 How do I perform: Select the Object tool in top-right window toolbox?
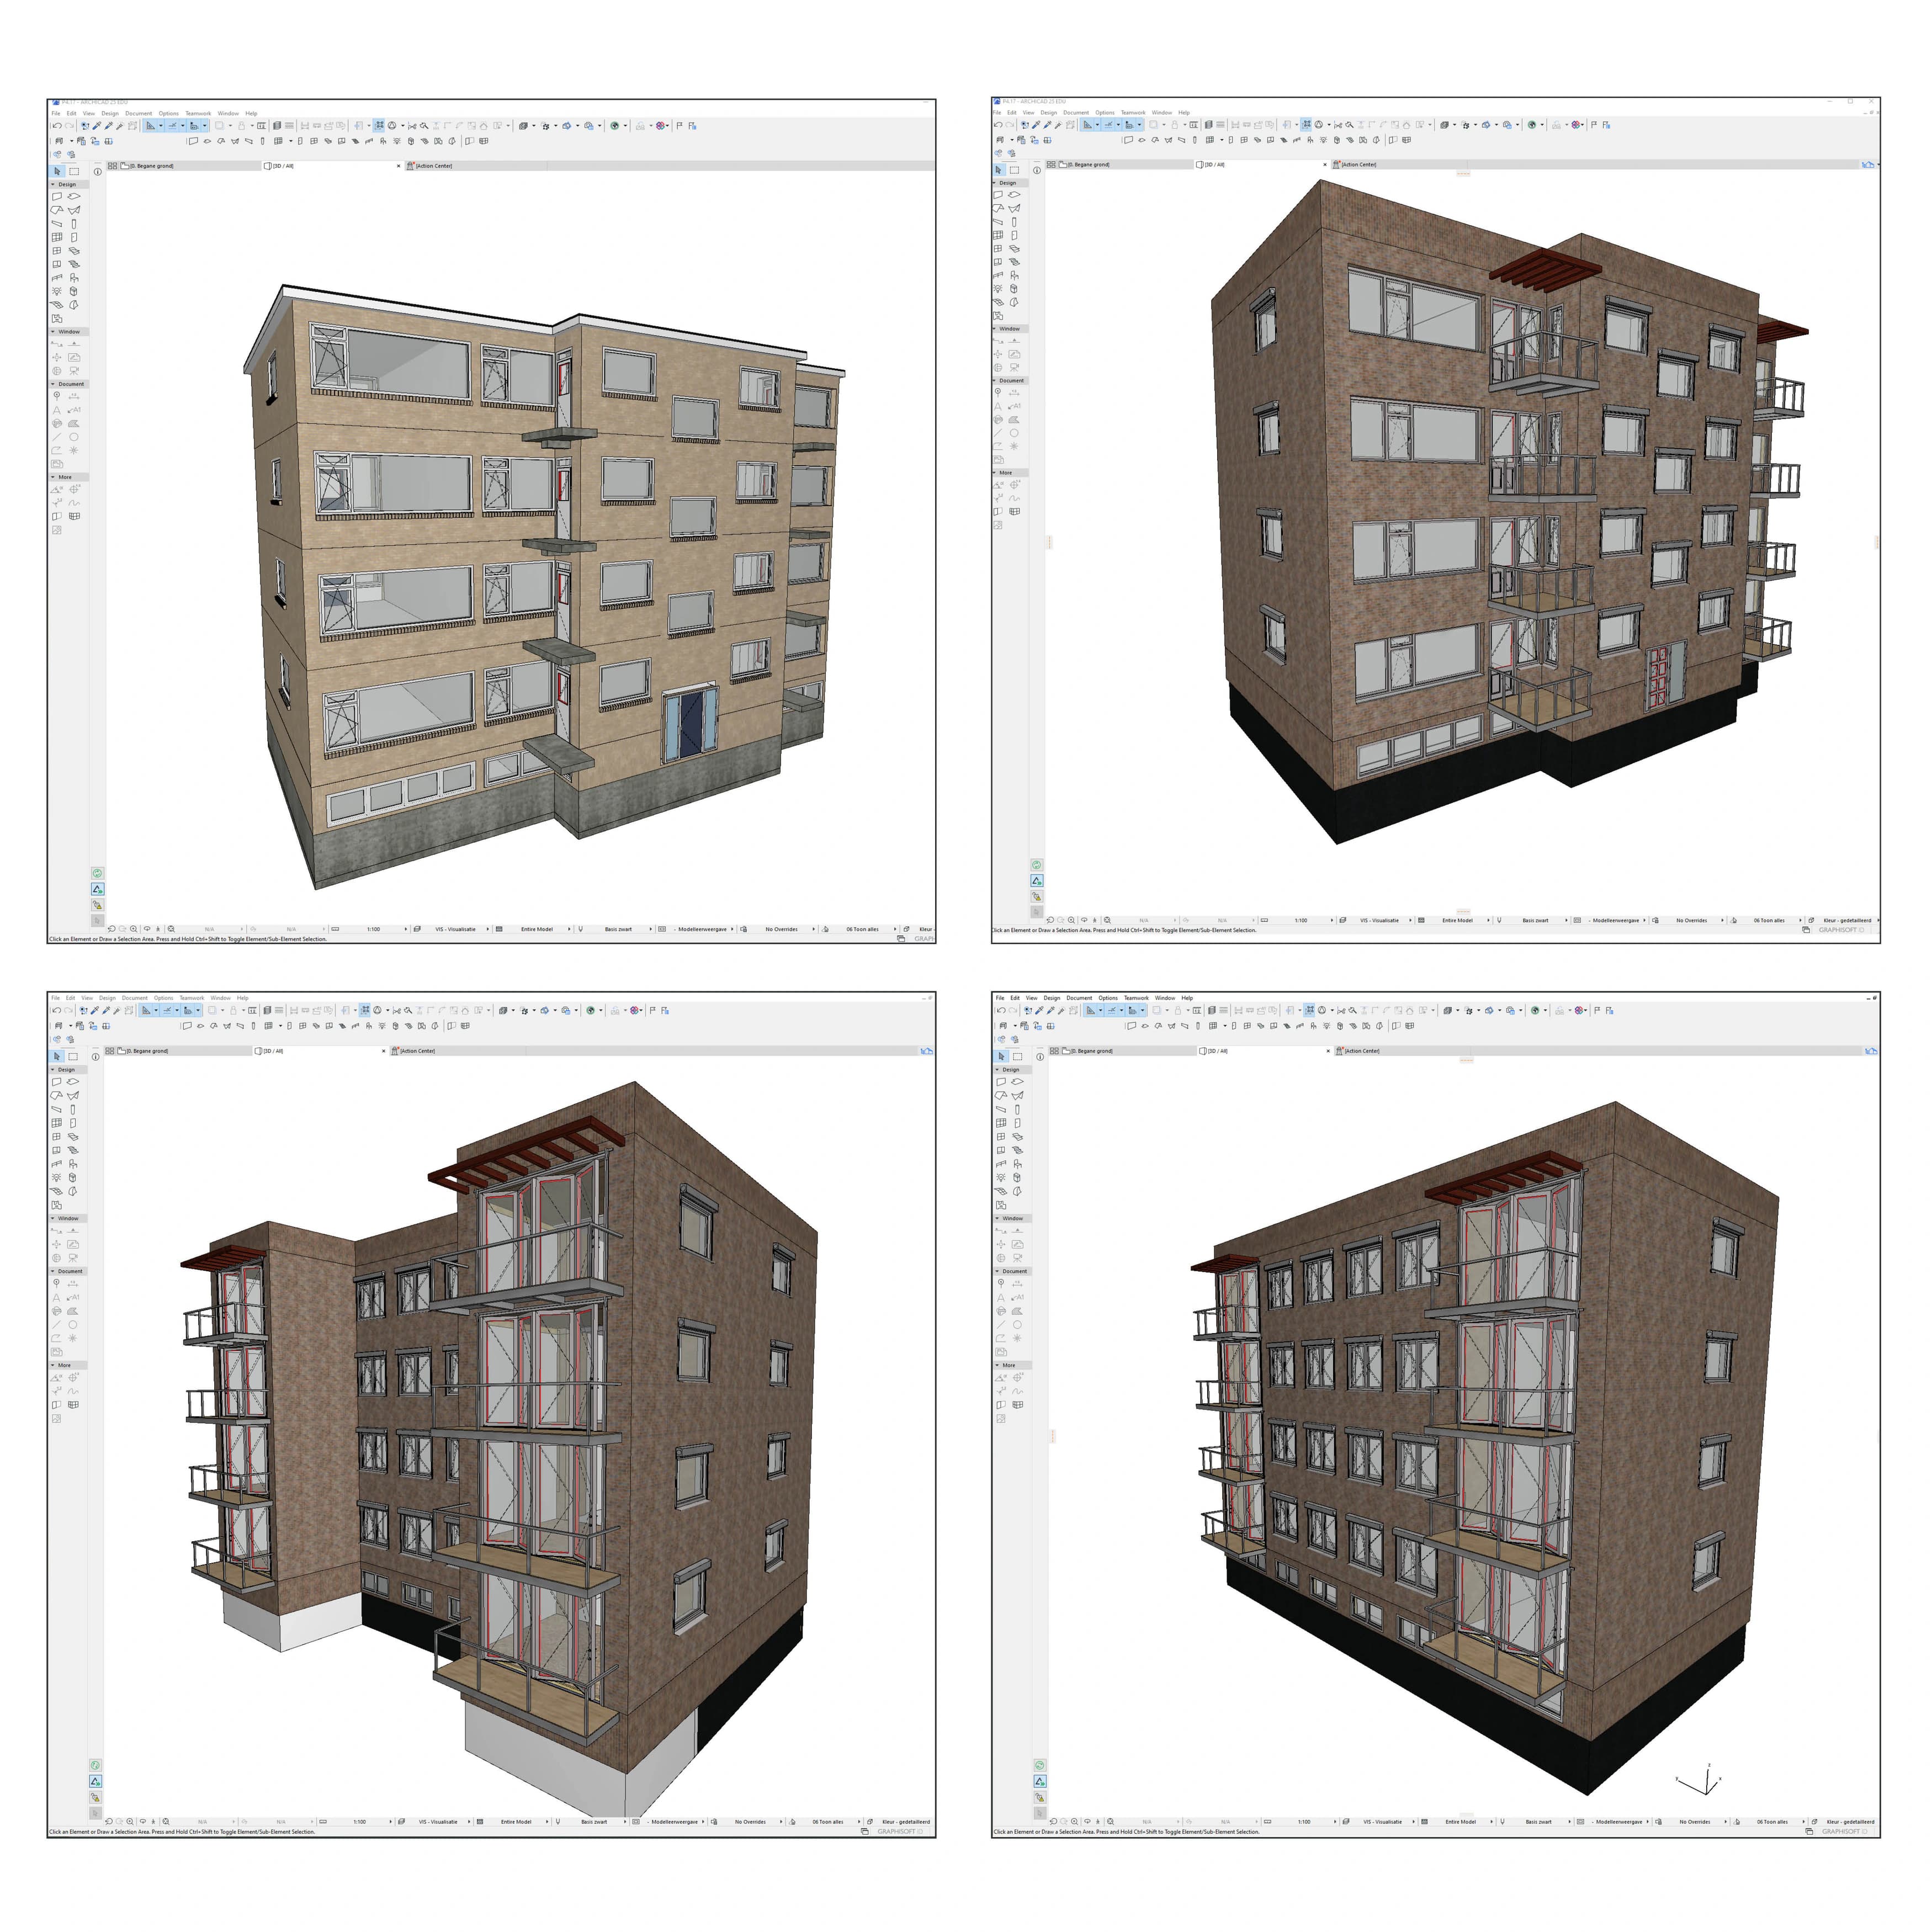coord(1015,275)
